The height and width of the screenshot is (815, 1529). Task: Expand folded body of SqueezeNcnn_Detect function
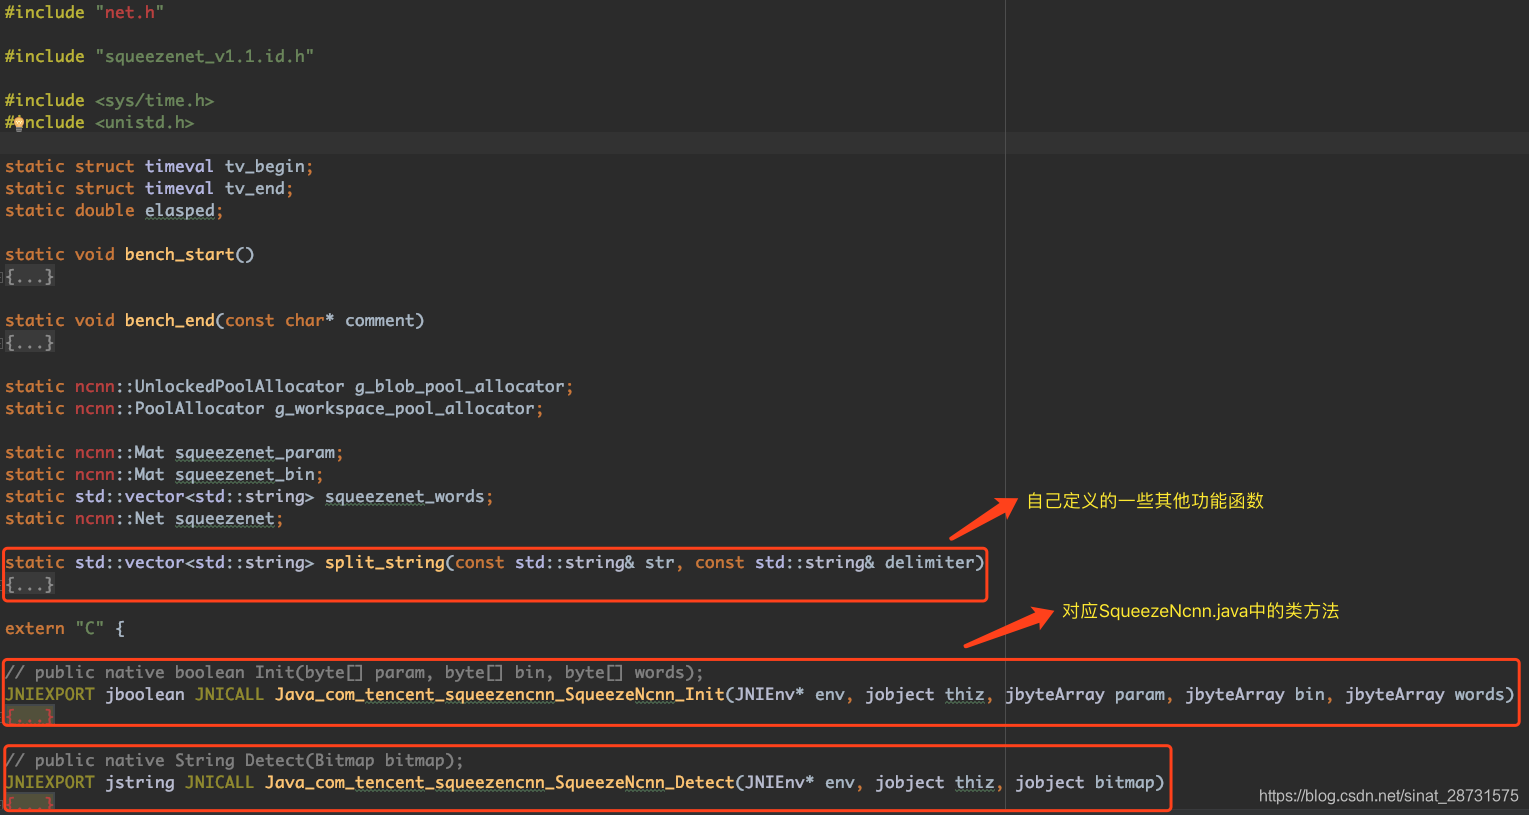click(30, 803)
